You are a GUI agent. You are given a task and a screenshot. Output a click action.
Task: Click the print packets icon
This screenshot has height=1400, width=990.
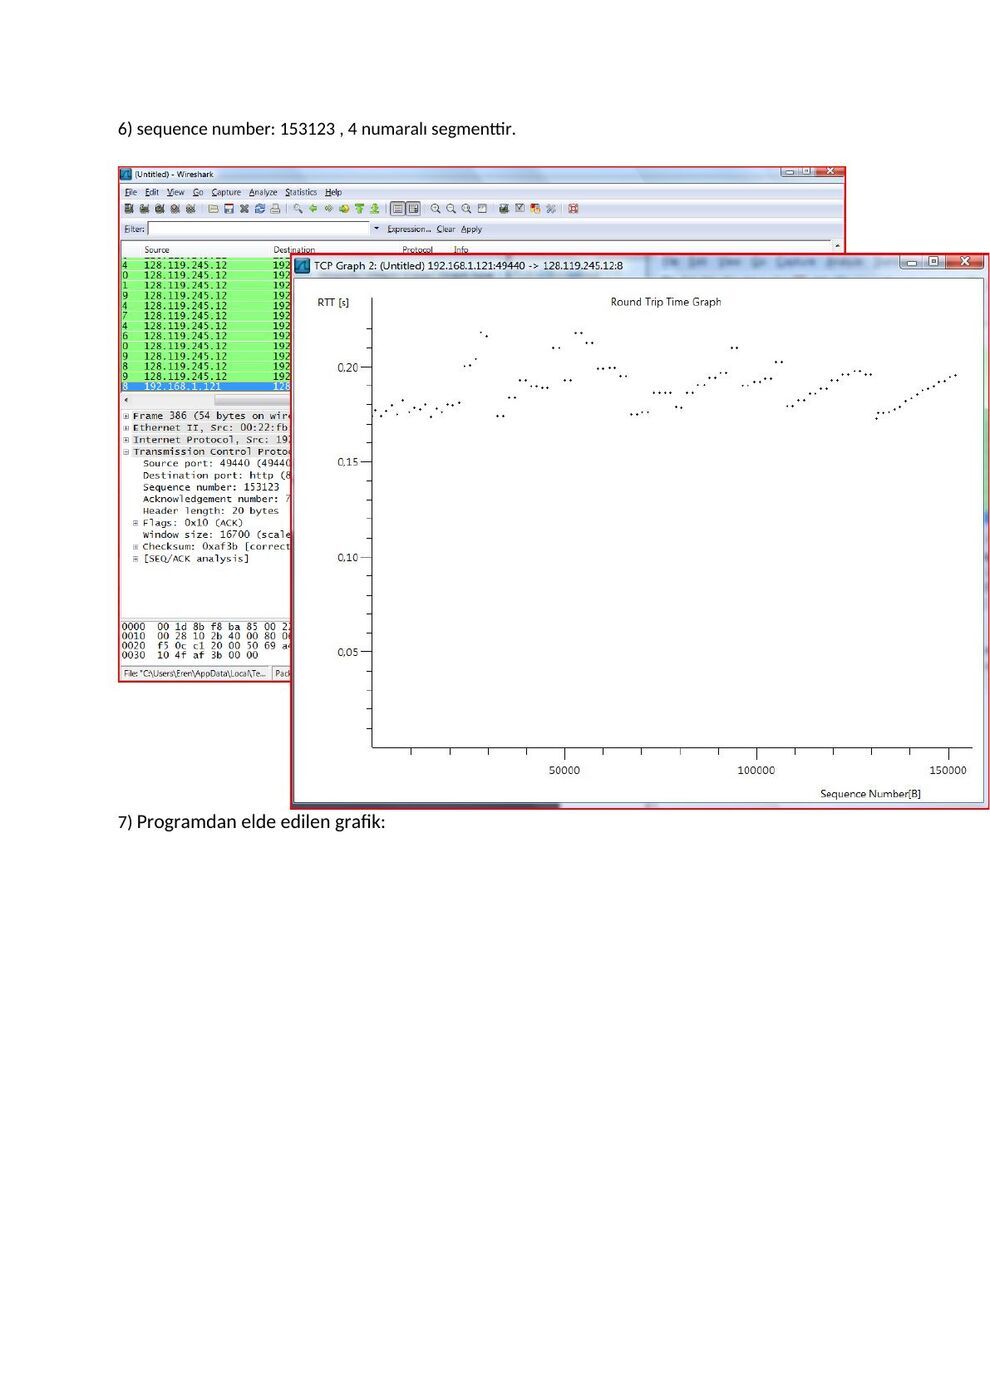[x=275, y=209]
